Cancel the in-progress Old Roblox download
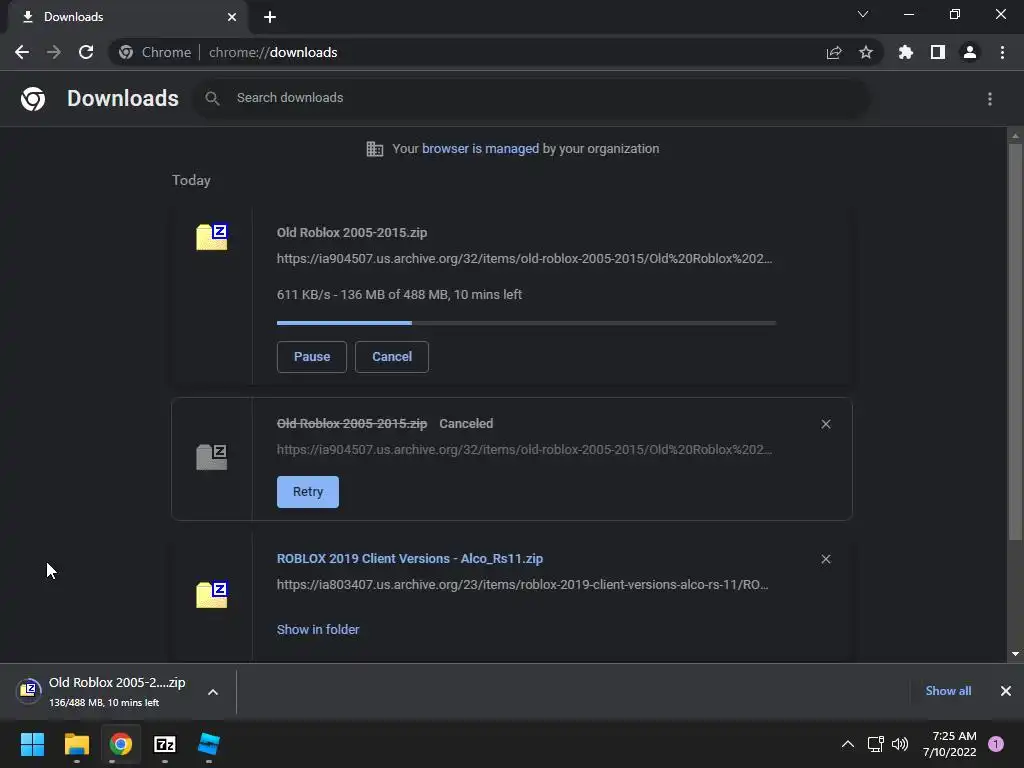Image resolution: width=1024 pixels, height=768 pixels. pos(392,357)
